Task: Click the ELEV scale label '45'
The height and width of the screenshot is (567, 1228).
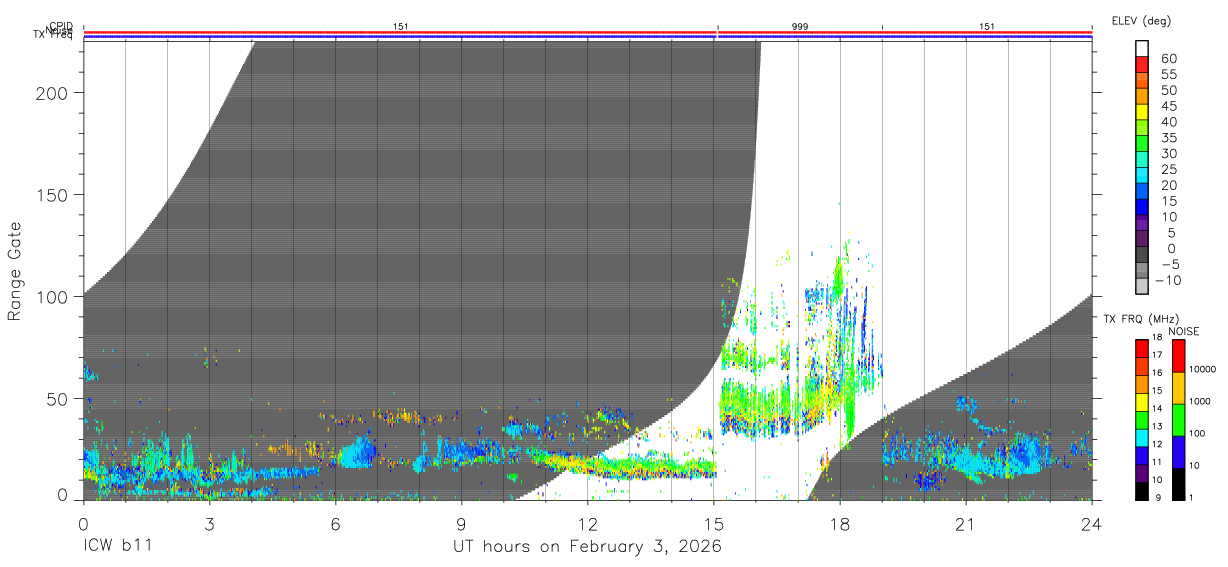Action: coord(1168,106)
